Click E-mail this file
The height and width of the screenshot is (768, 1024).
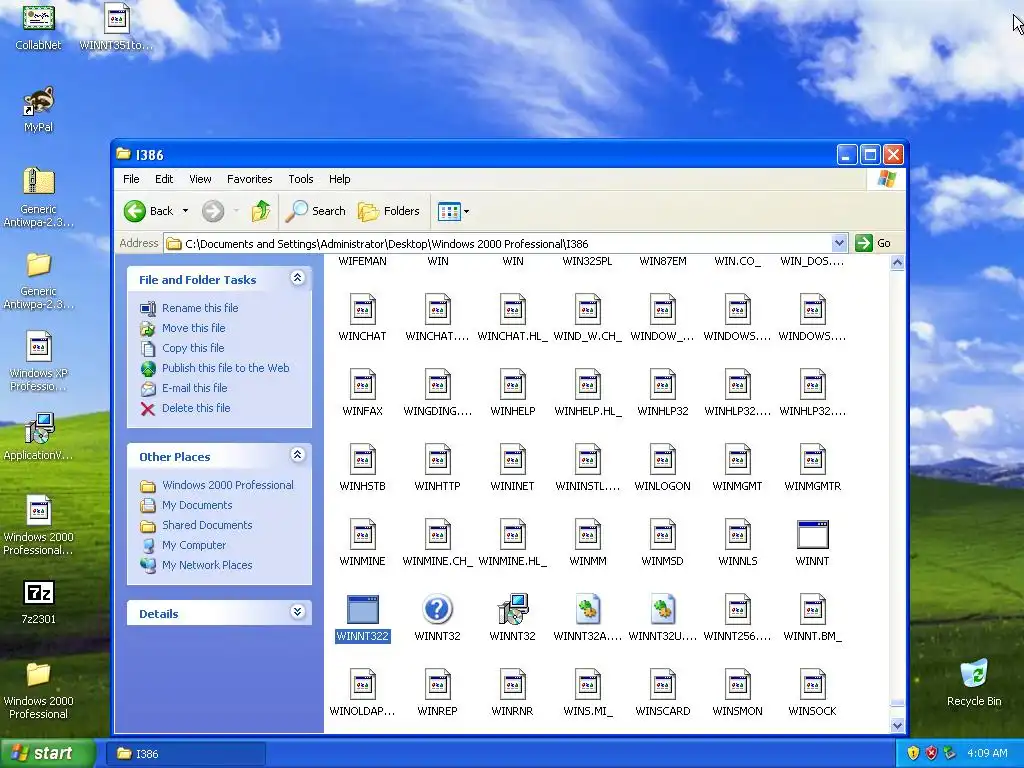point(195,388)
